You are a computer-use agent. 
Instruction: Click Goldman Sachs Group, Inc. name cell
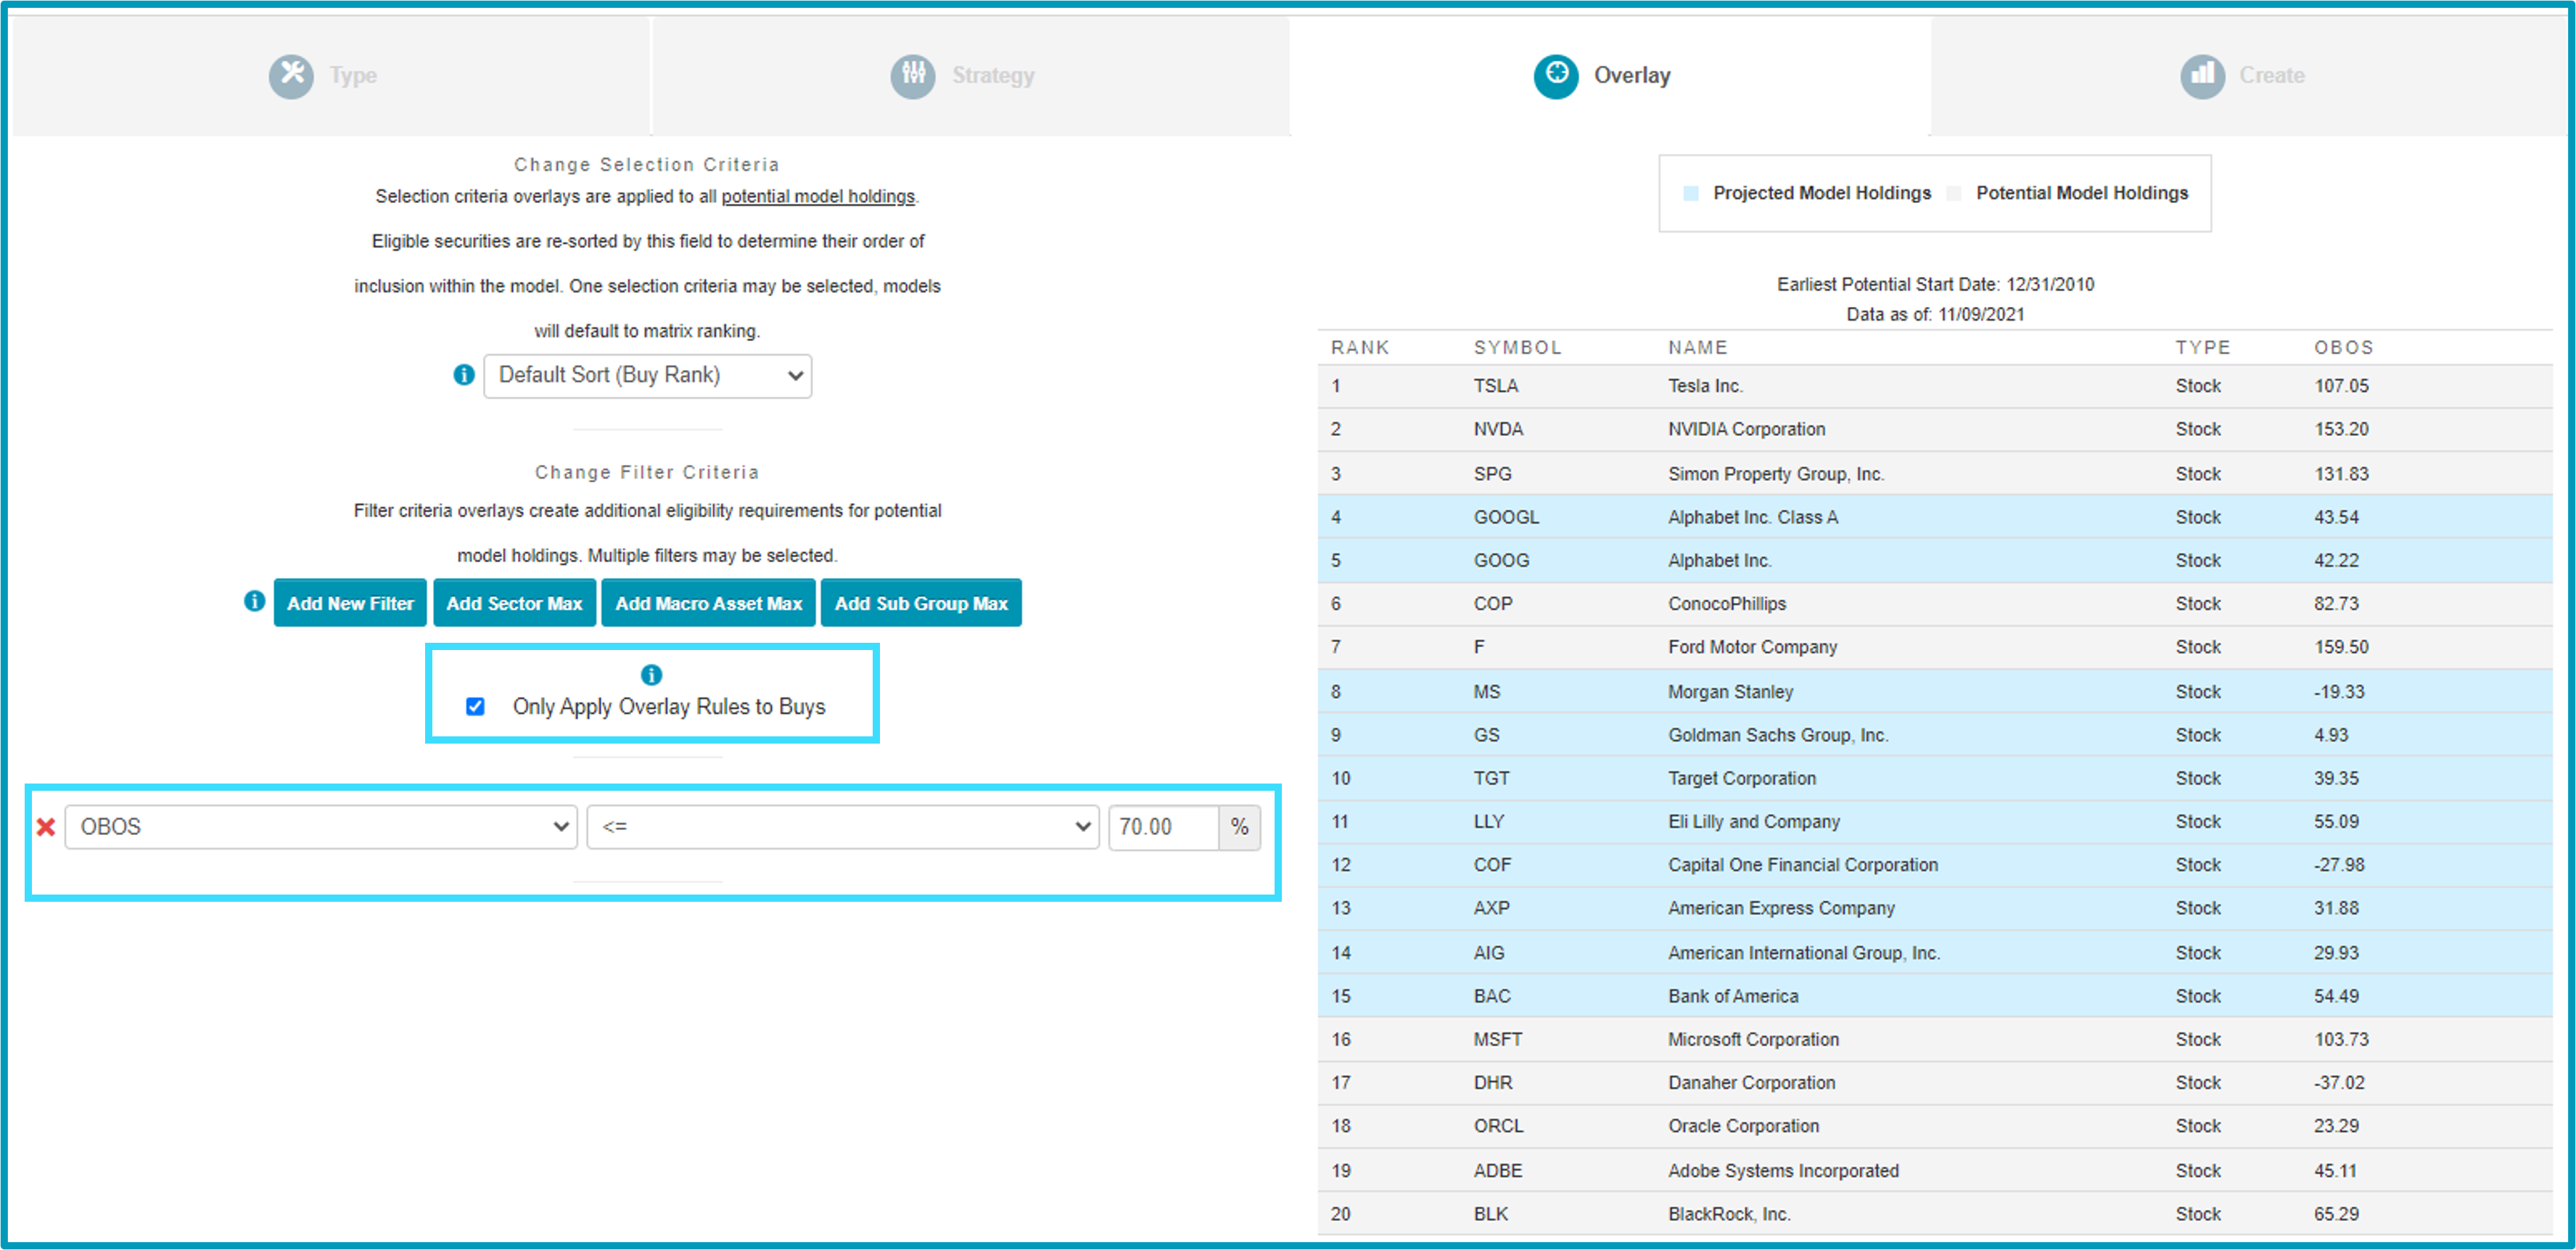[1777, 735]
